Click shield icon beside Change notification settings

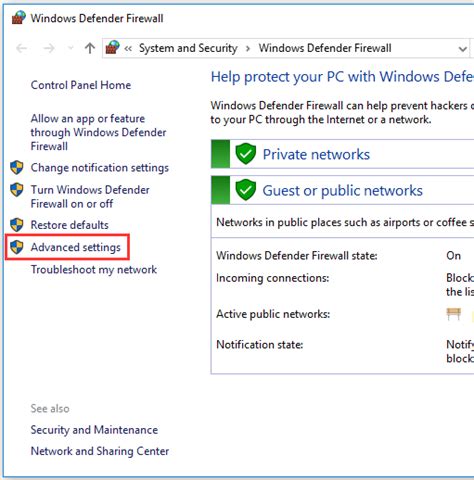point(17,167)
